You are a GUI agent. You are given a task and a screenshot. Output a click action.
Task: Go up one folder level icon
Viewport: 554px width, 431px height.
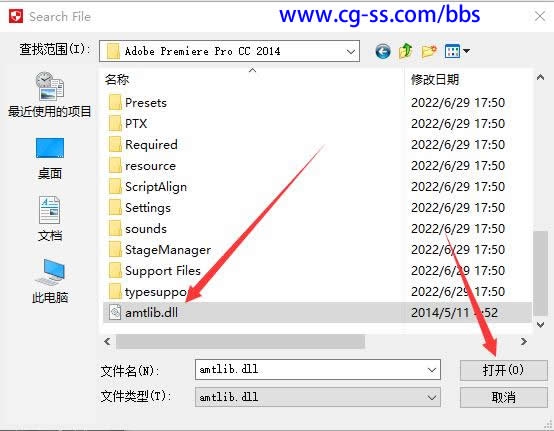pos(406,51)
